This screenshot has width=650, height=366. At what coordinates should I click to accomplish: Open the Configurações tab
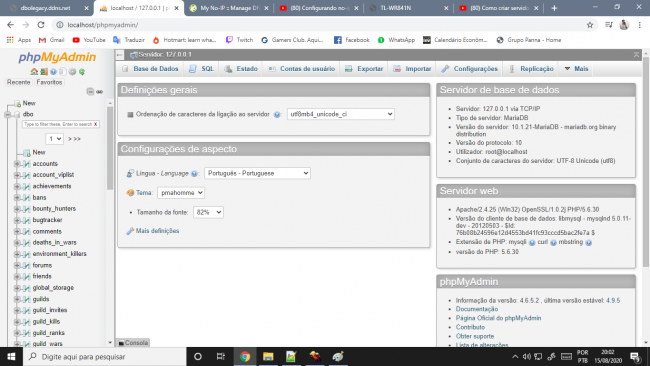click(470, 69)
